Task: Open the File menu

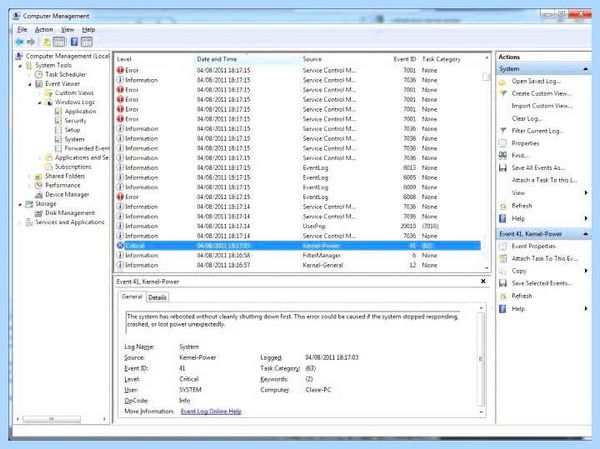Action: click(x=22, y=29)
